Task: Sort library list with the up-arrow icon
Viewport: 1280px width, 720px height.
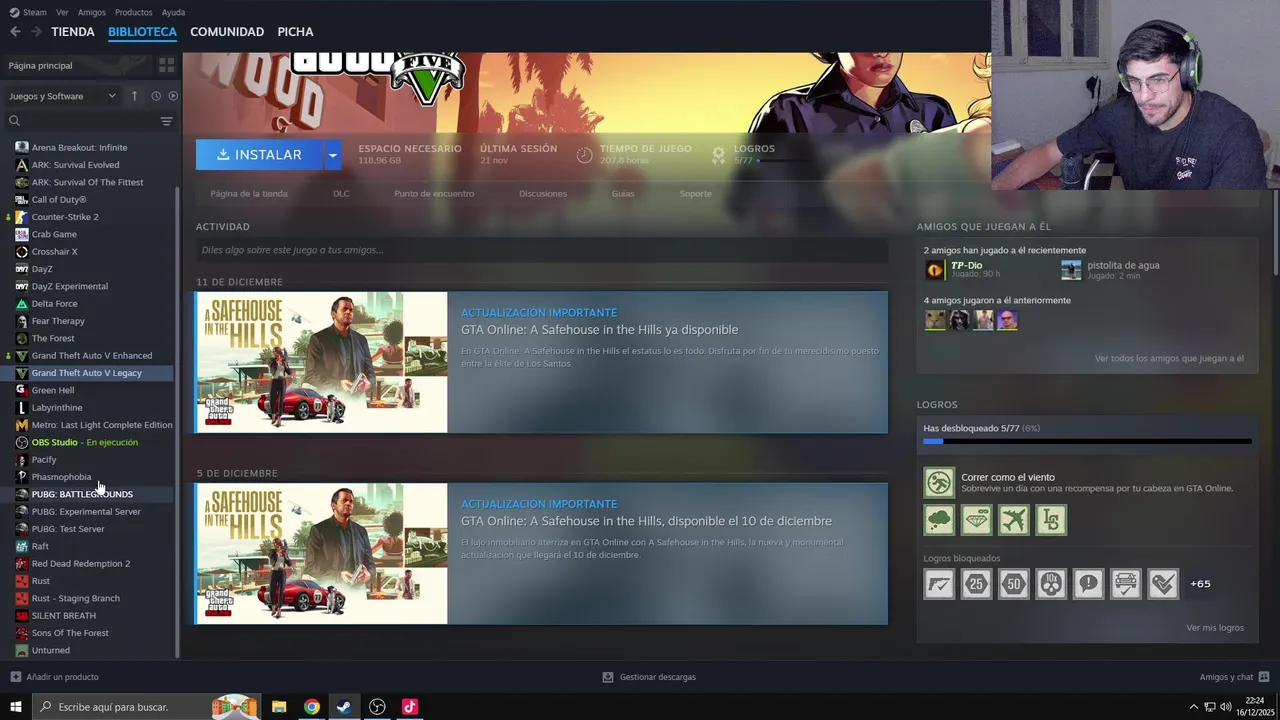Action: pos(134,96)
